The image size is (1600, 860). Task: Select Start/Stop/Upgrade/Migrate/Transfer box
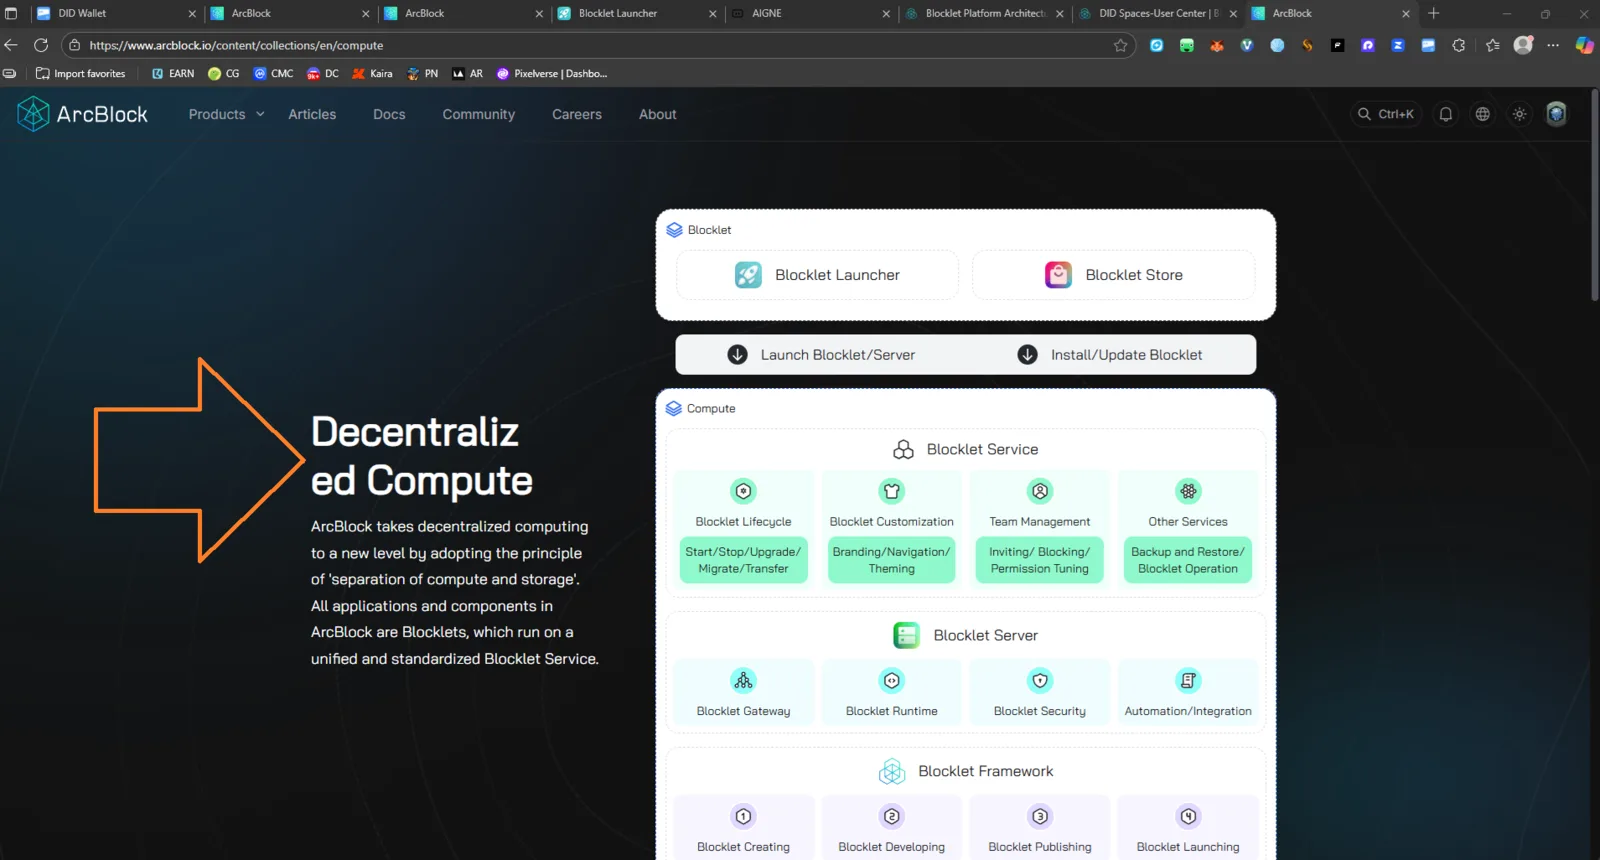(x=743, y=560)
